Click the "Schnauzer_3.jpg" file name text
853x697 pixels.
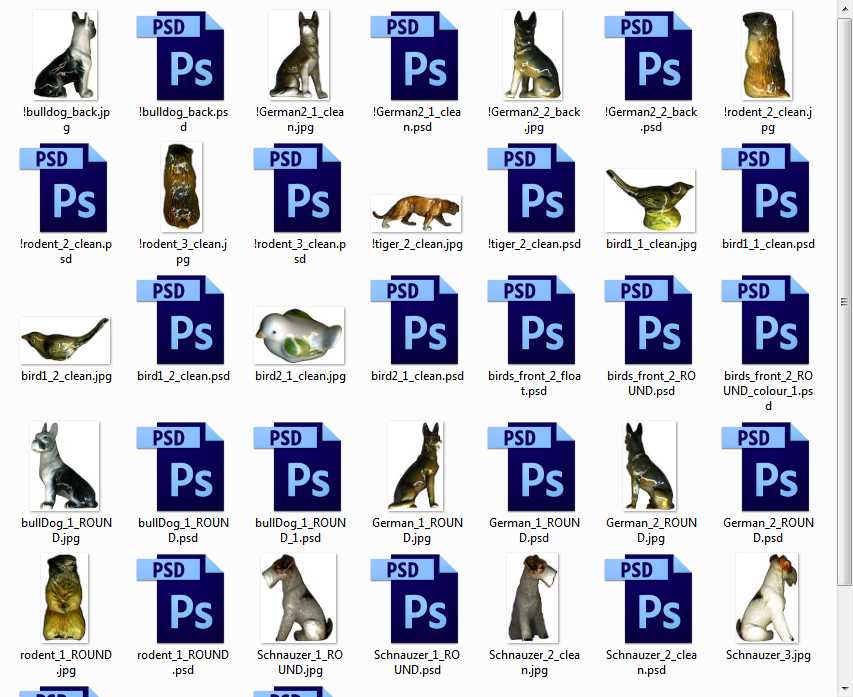[768, 655]
